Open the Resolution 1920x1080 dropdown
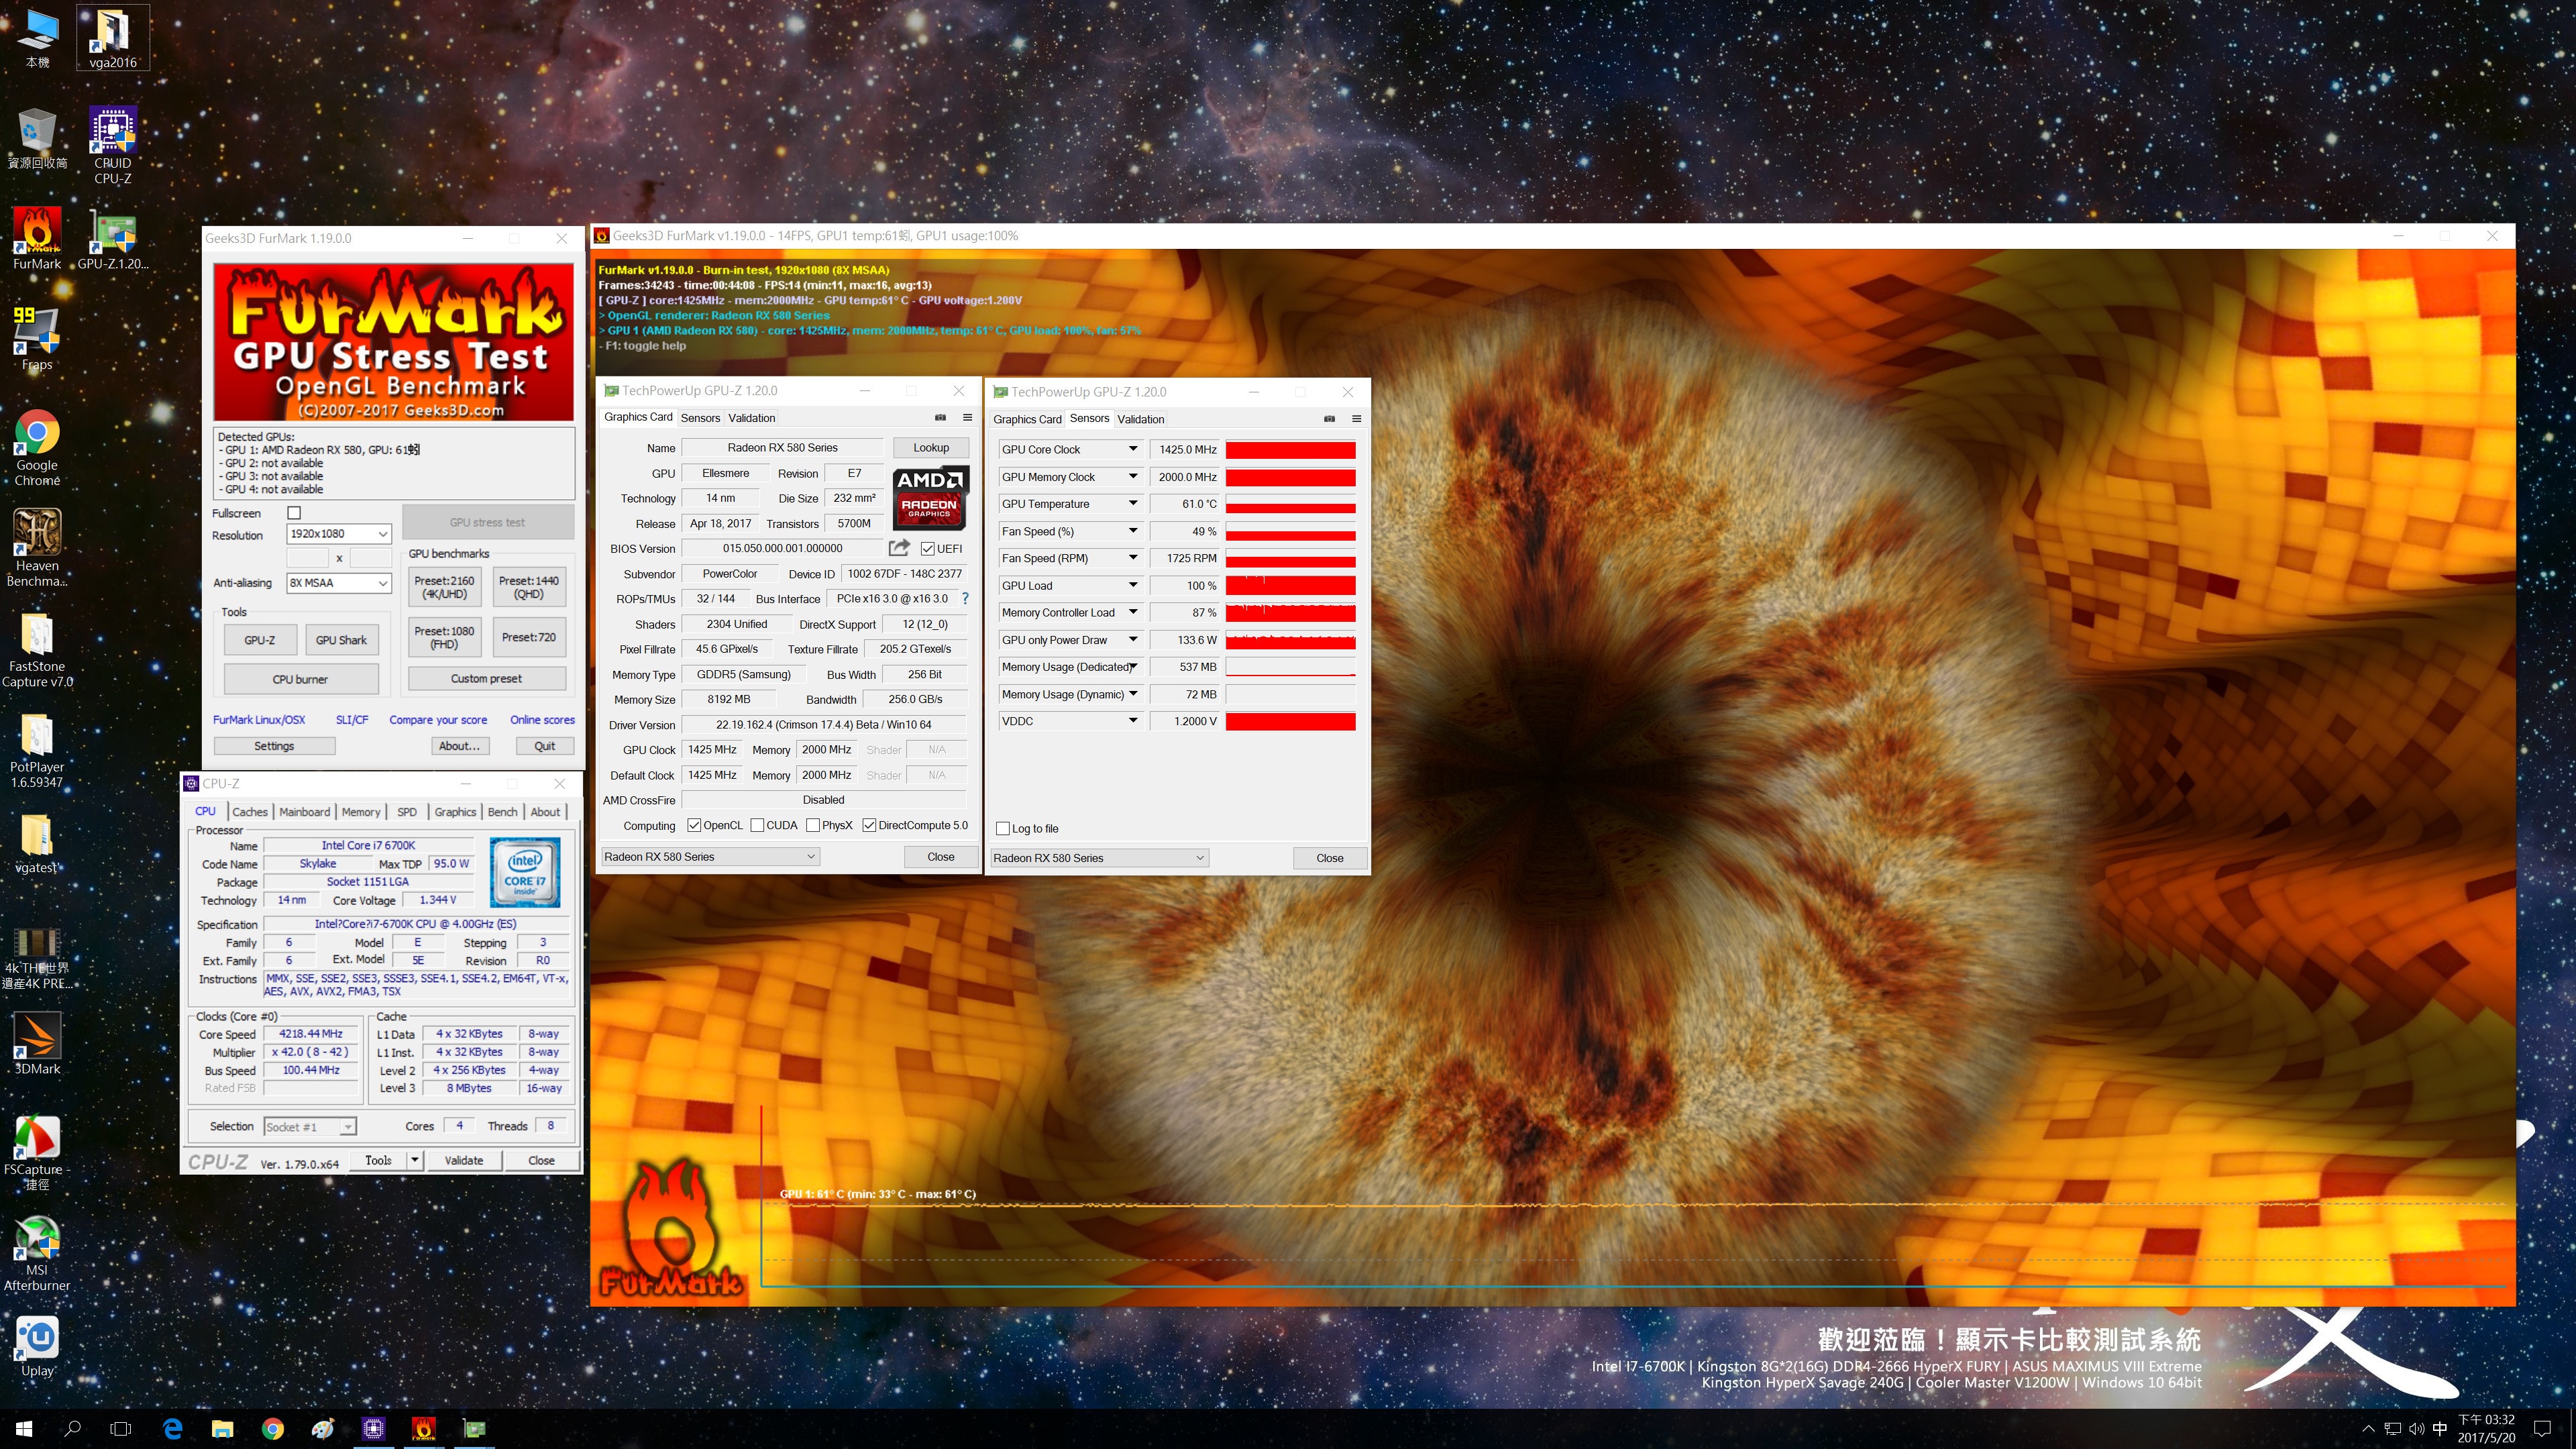The image size is (2576, 1449). coord(339,534)
